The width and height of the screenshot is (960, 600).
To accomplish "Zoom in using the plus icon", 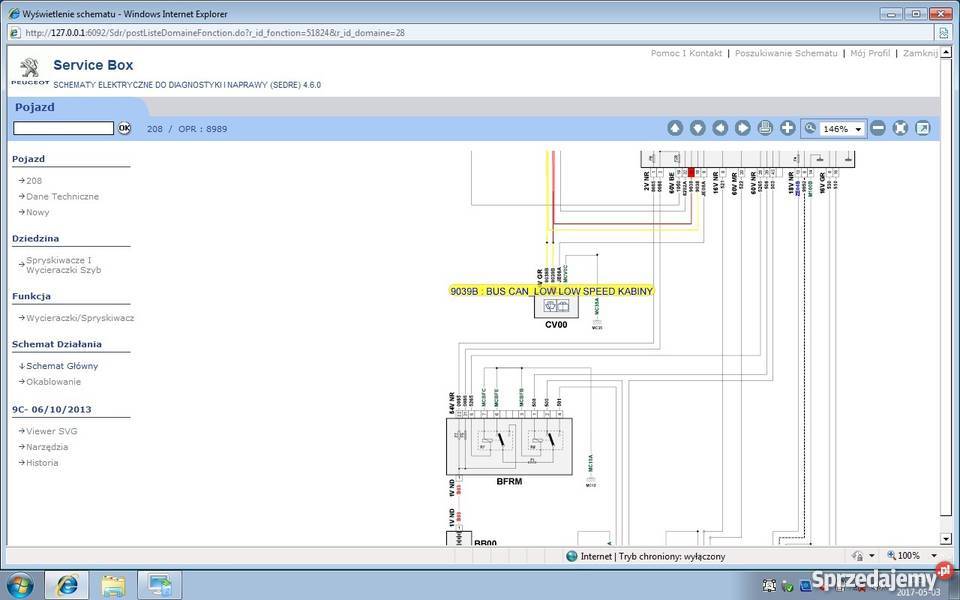I will tap(788, 128).
